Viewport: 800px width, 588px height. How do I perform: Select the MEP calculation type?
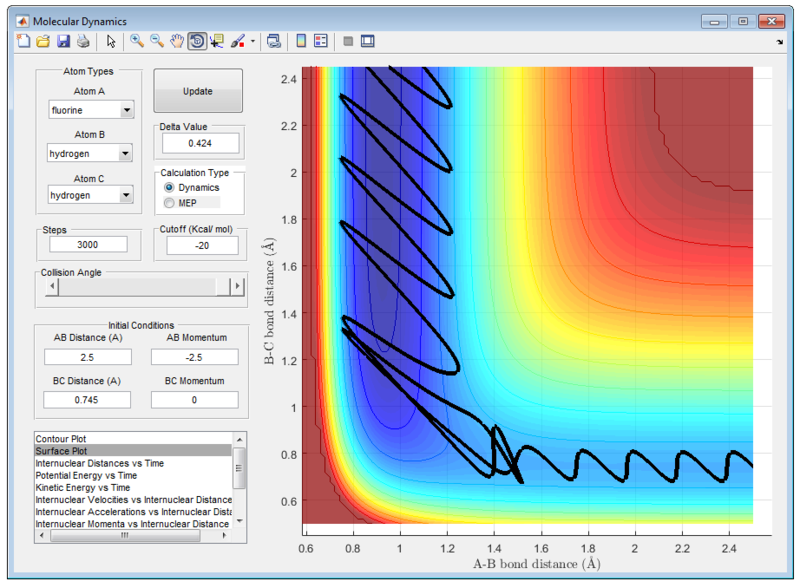(x=169, y=203)
